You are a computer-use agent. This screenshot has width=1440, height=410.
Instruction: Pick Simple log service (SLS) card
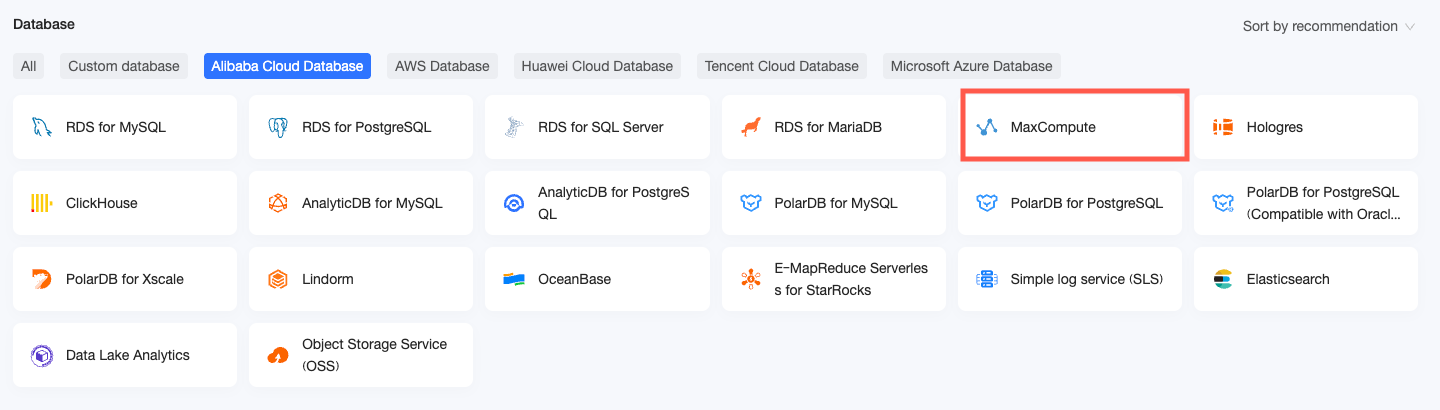point(1069,279)
